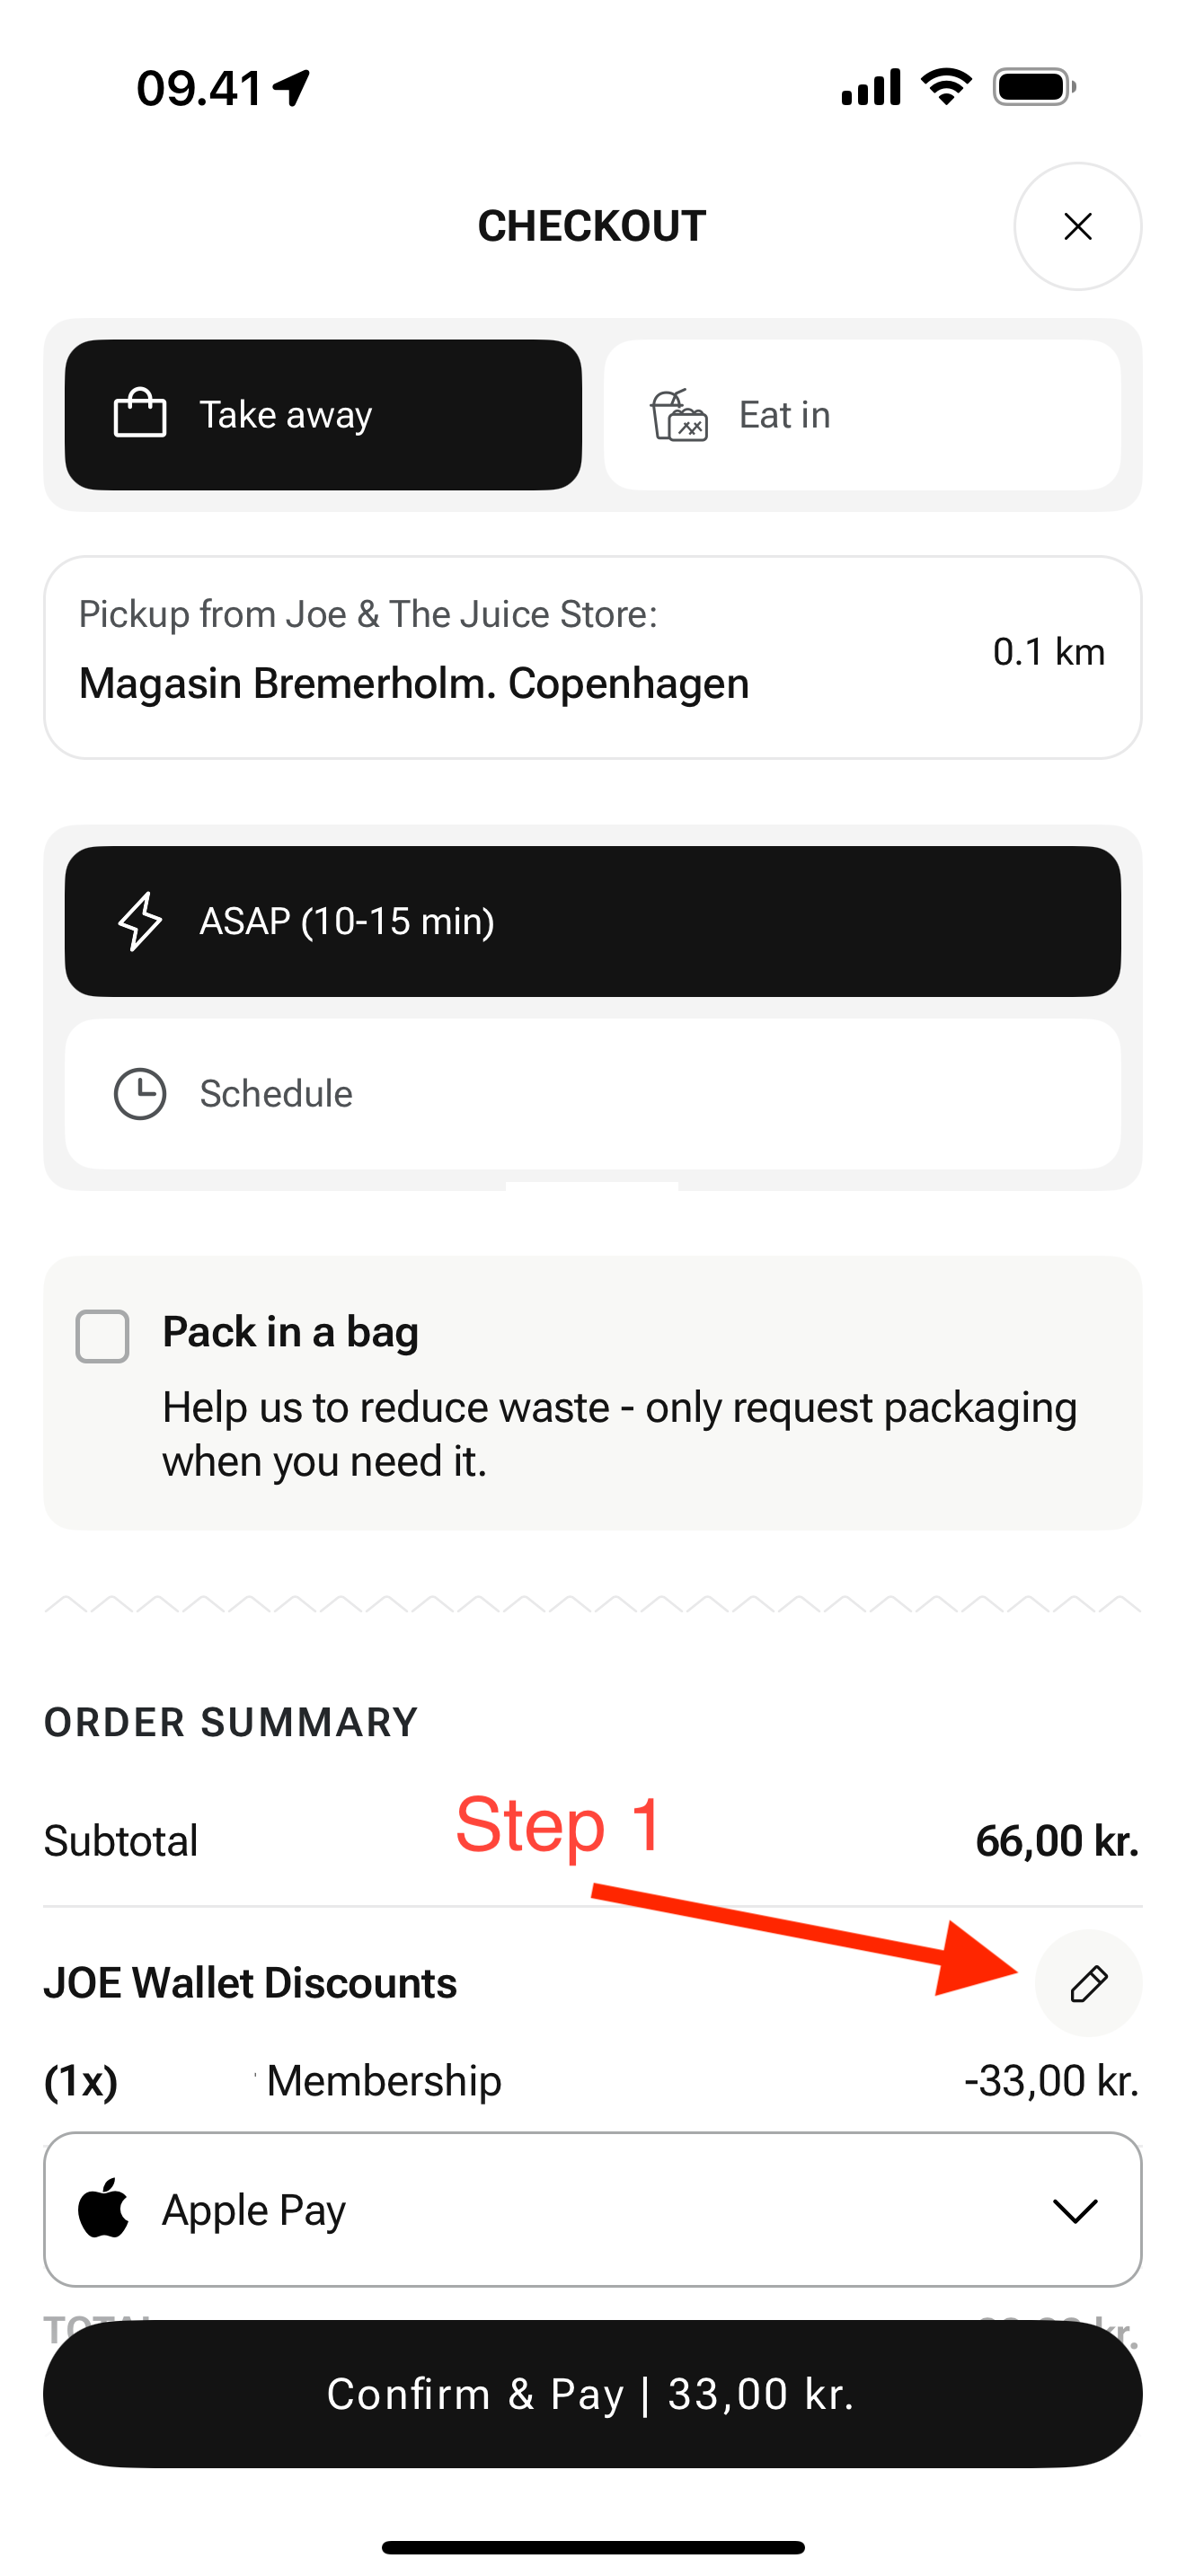1186x2576 pixels.
Task: Open the Apple Pay payment method dropdown
Action: 592,2210
